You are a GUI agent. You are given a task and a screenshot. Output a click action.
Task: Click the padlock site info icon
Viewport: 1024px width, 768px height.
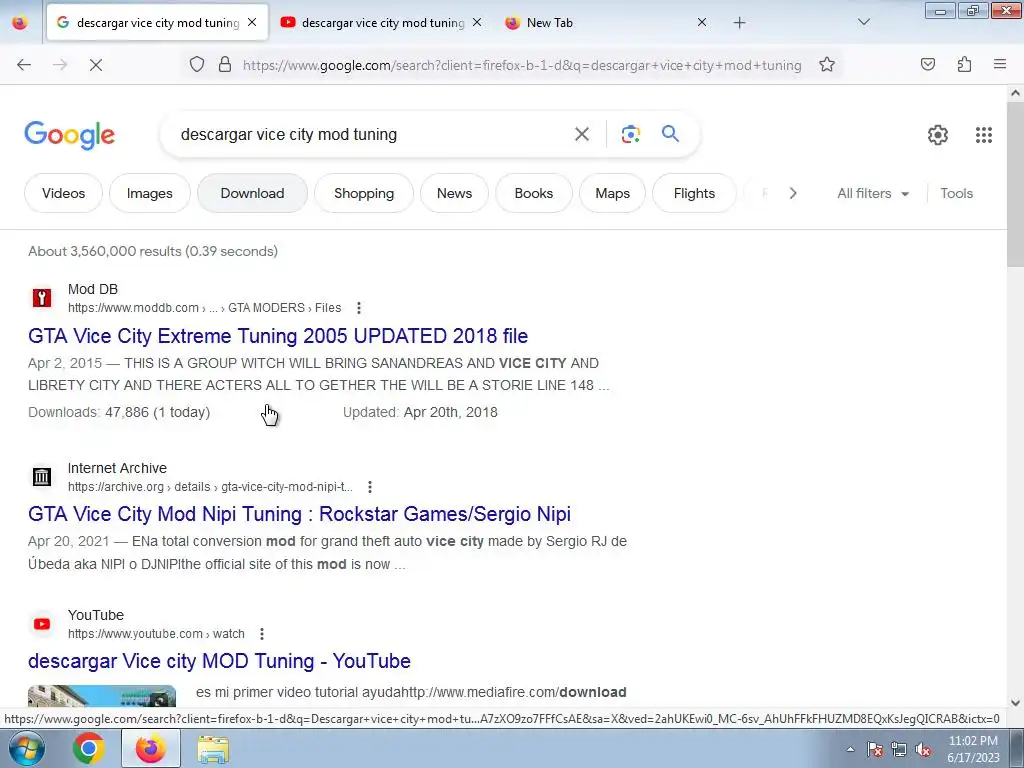click(x=225, y=65)
